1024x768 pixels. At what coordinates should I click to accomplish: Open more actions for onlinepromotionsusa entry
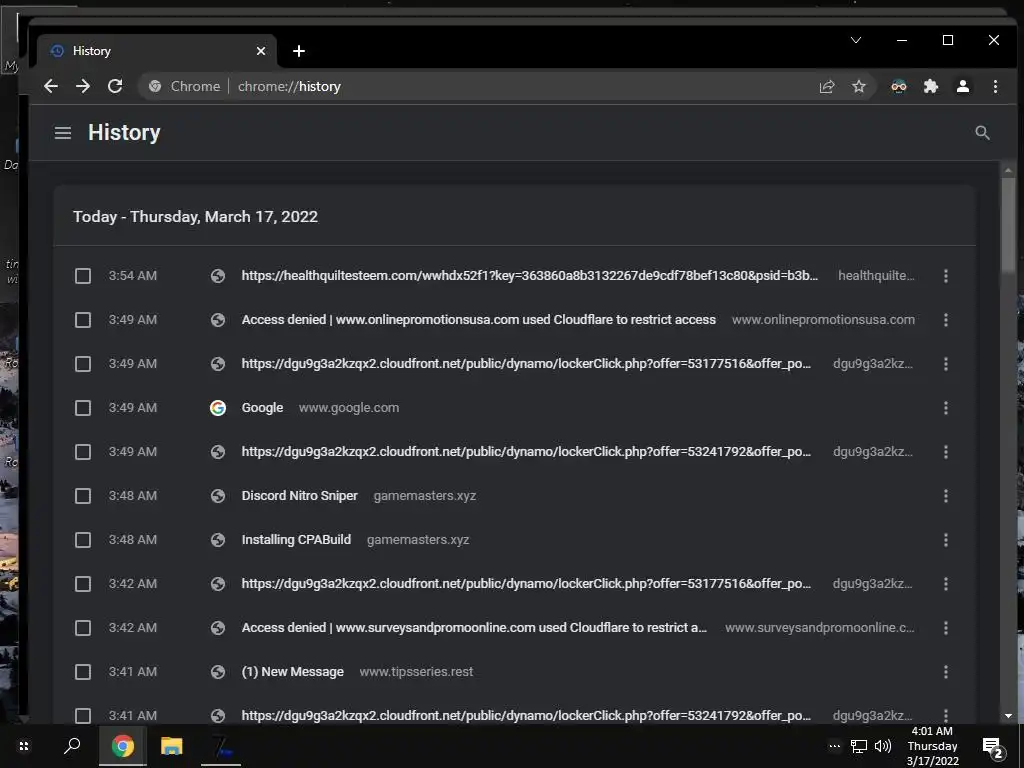[946, 320]
